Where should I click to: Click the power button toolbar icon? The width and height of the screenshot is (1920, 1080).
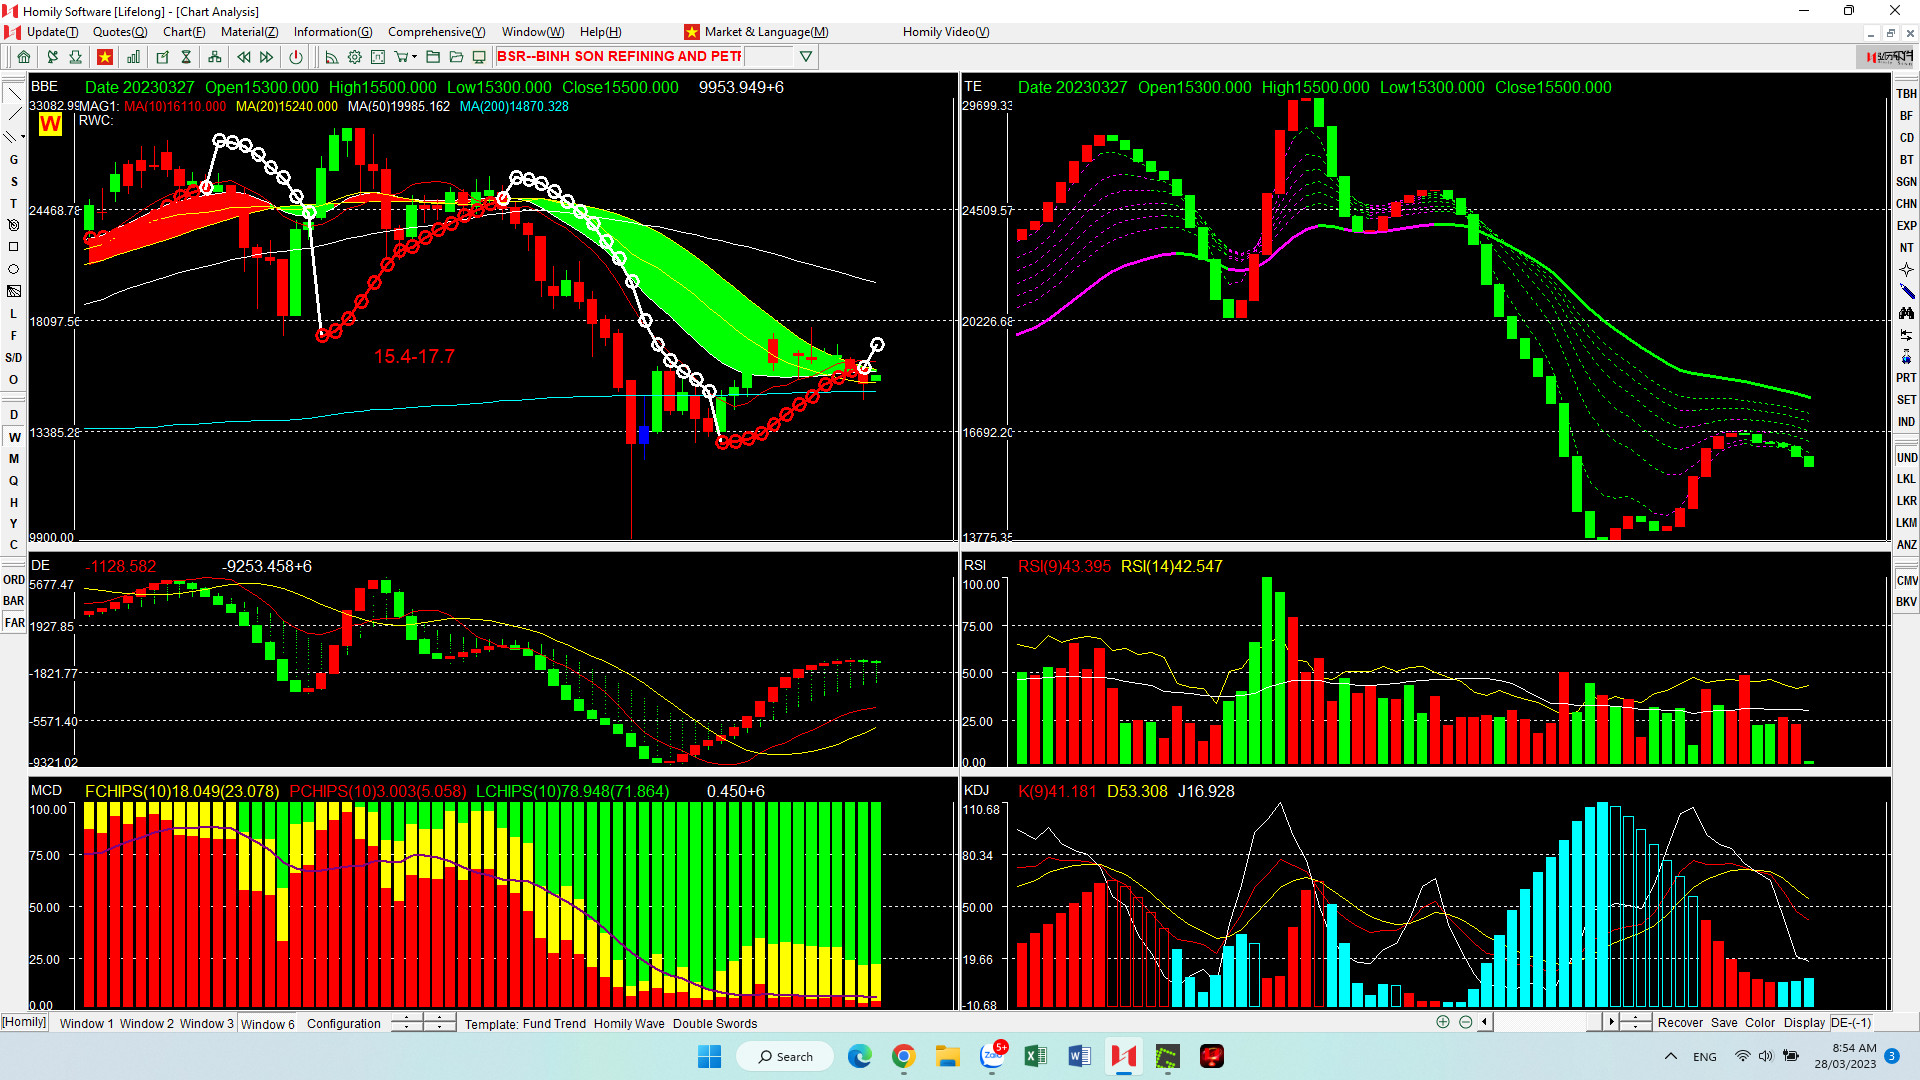click(x=295, y=57)
